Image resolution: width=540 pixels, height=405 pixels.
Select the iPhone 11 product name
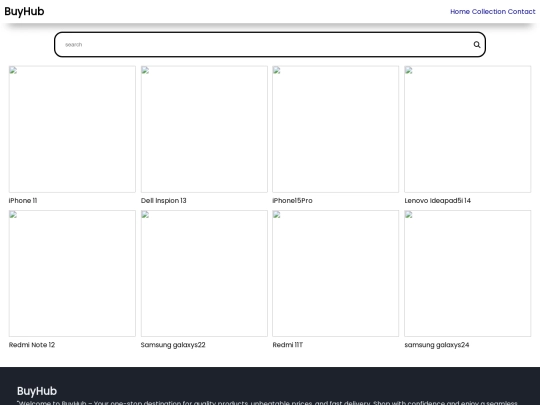[x=23, y=200]
